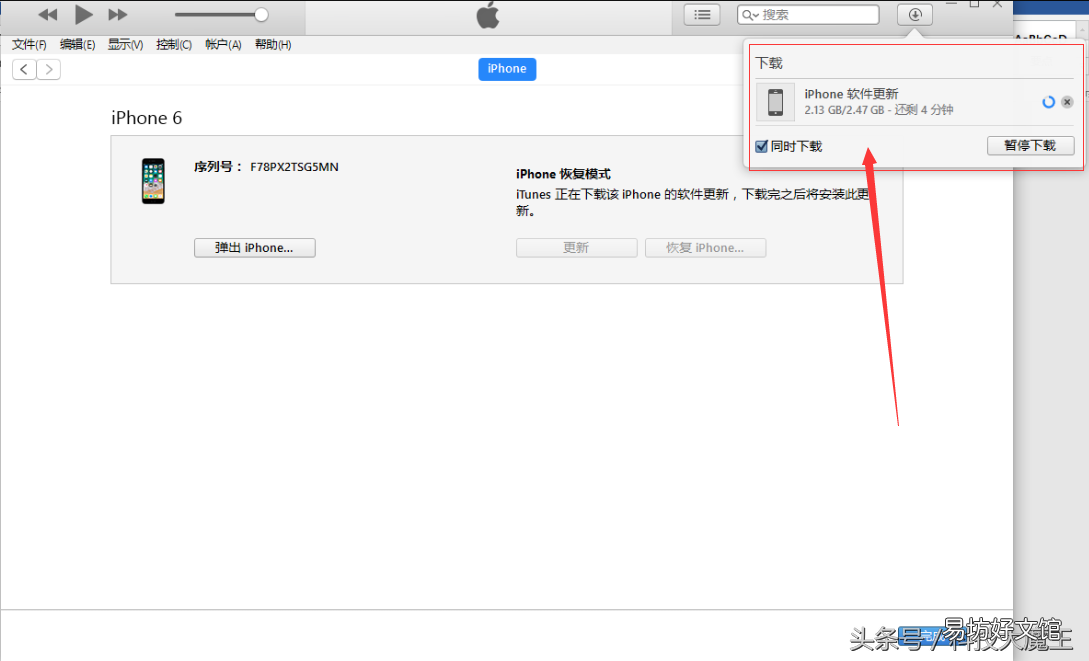
Task: Click the 弹出 iPhone... button
Action: (x=255, y=248)
